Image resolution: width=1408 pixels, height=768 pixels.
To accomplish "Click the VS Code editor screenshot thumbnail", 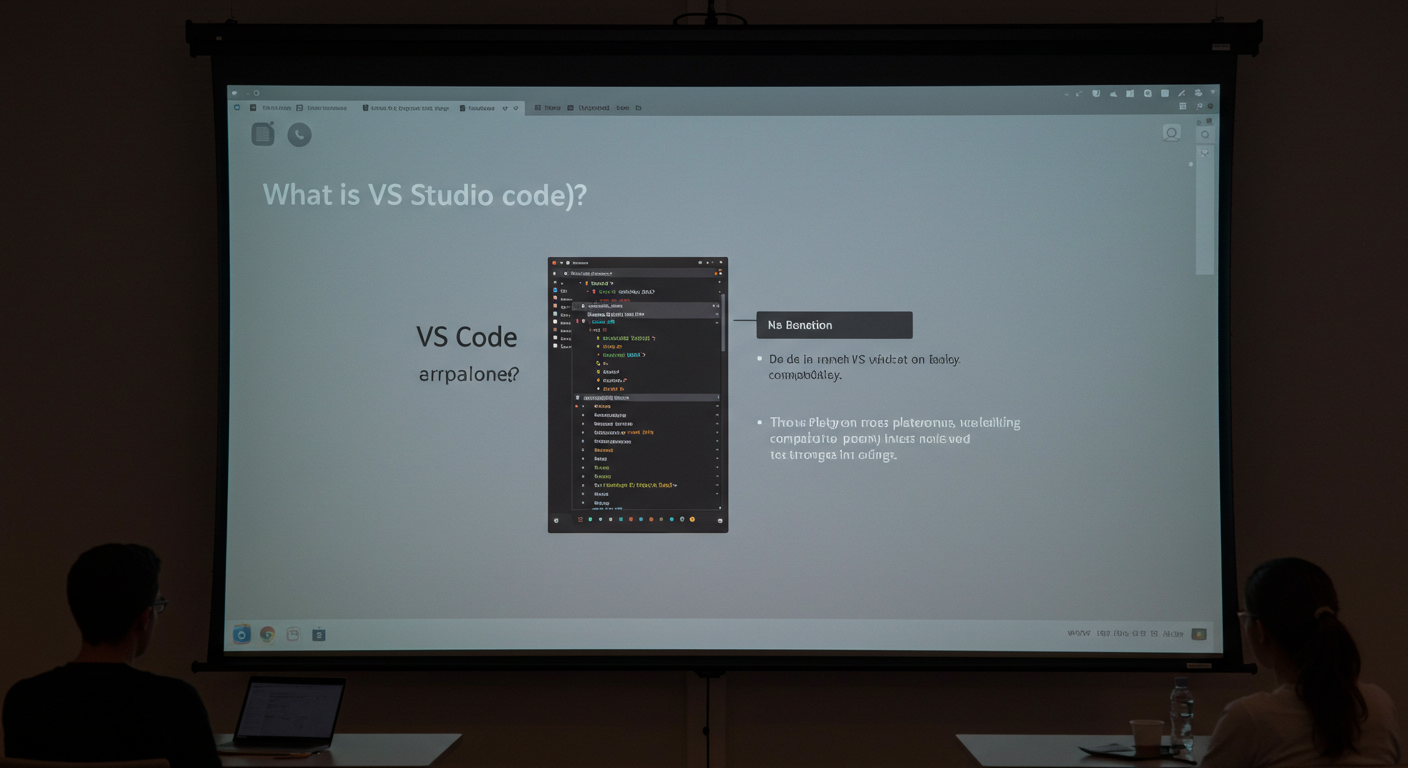I will tap(638, 395).
